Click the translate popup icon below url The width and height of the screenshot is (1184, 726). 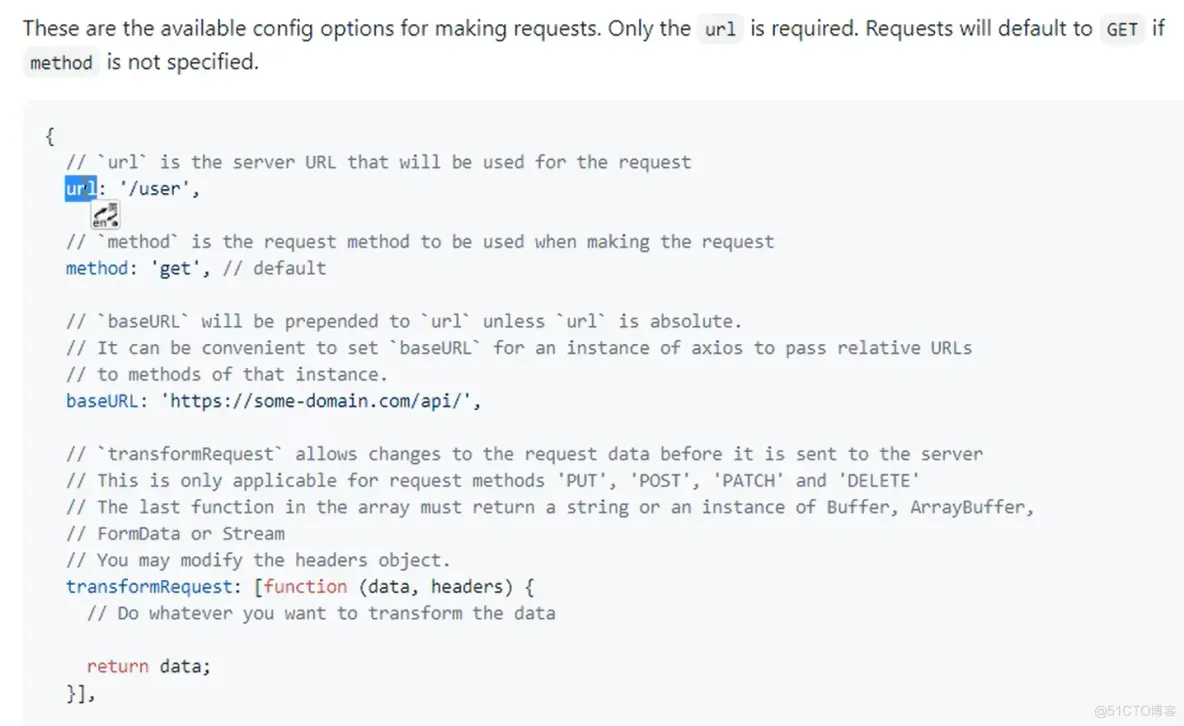click(x=106, y=216)
